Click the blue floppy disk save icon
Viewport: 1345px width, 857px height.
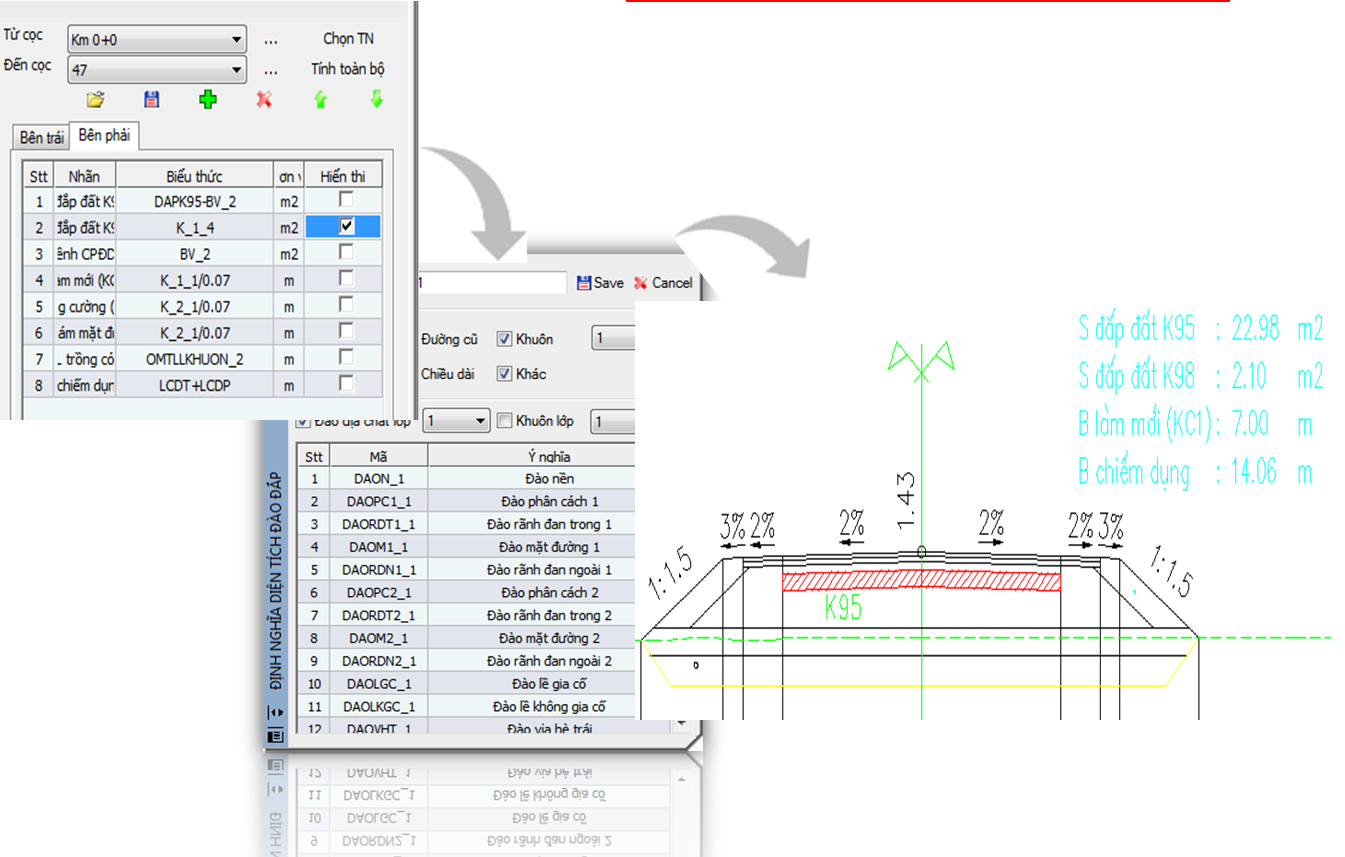point(151,99)
